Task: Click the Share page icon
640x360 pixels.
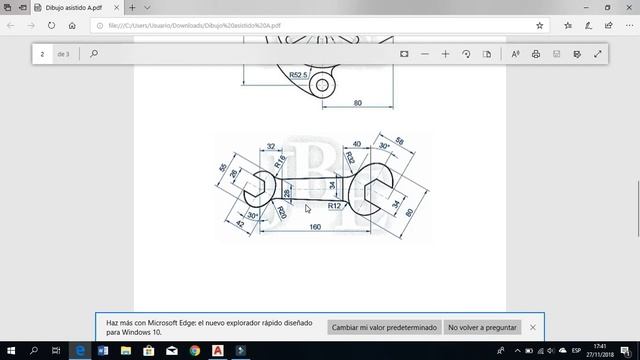Action: [x=609, y=25]
